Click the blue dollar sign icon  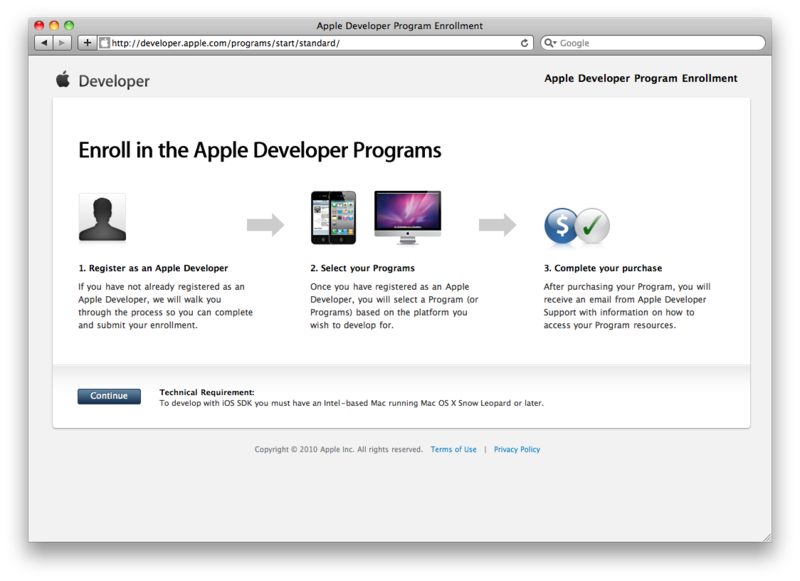tap(561, 225)
